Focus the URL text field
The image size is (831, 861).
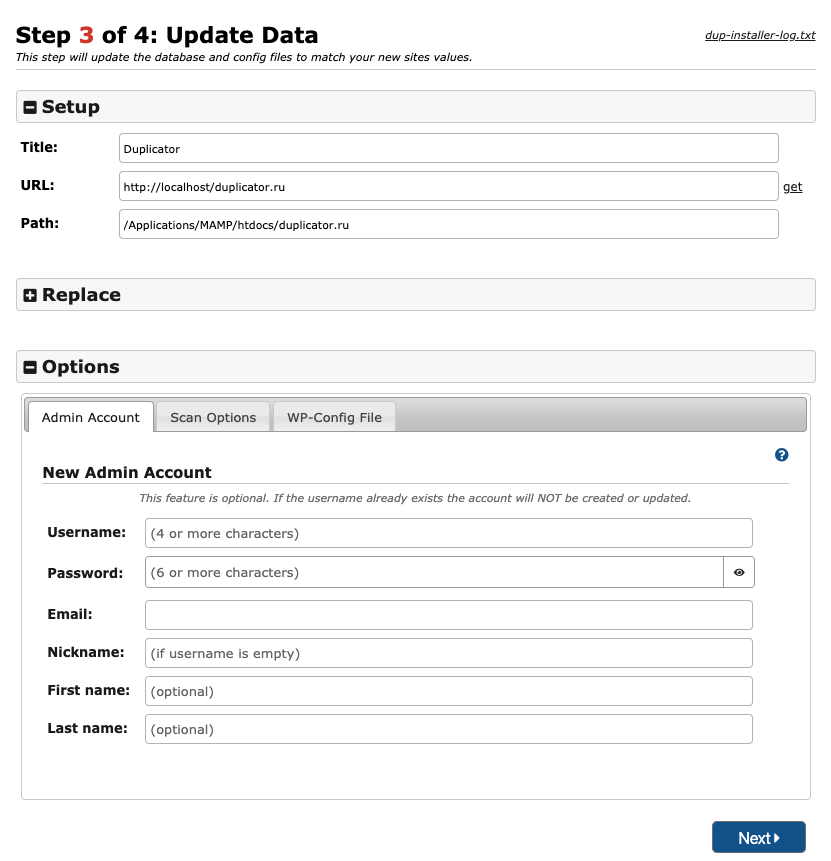(x=448, y=187)
